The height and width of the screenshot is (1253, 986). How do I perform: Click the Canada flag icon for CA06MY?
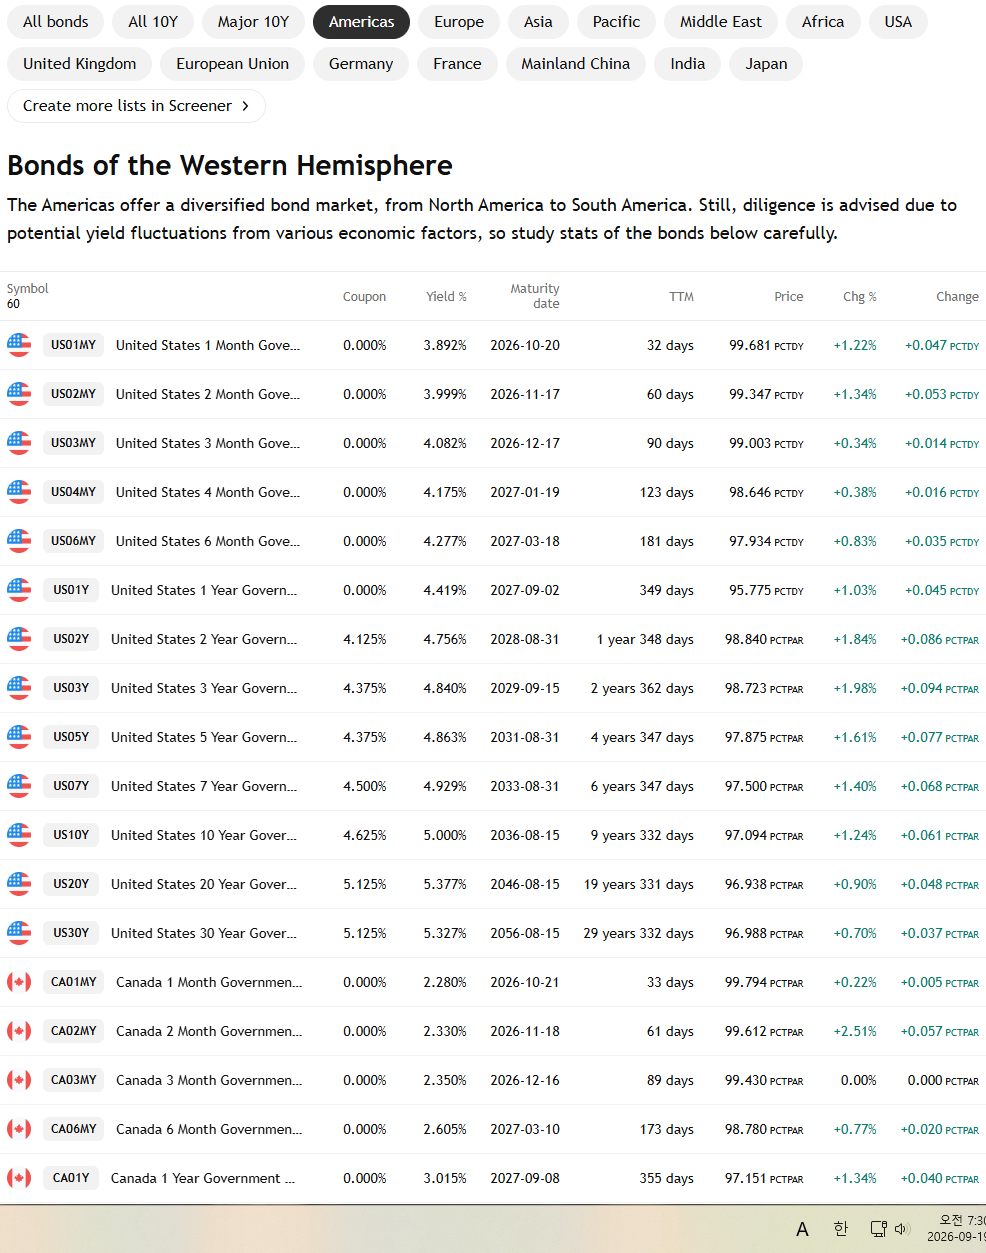19,1129
